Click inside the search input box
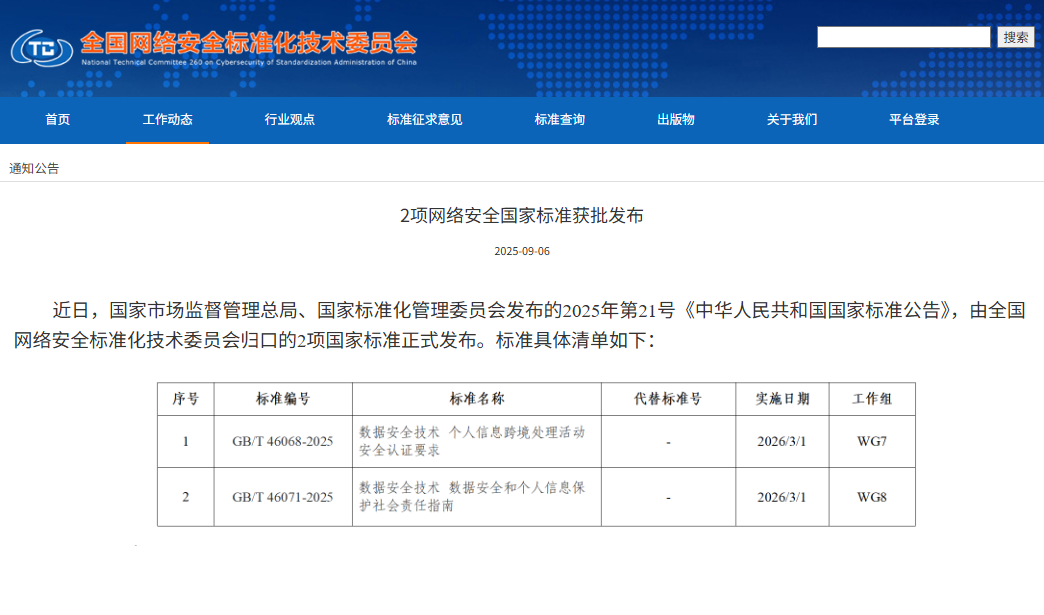The image size is (1044, 615). 900,37
